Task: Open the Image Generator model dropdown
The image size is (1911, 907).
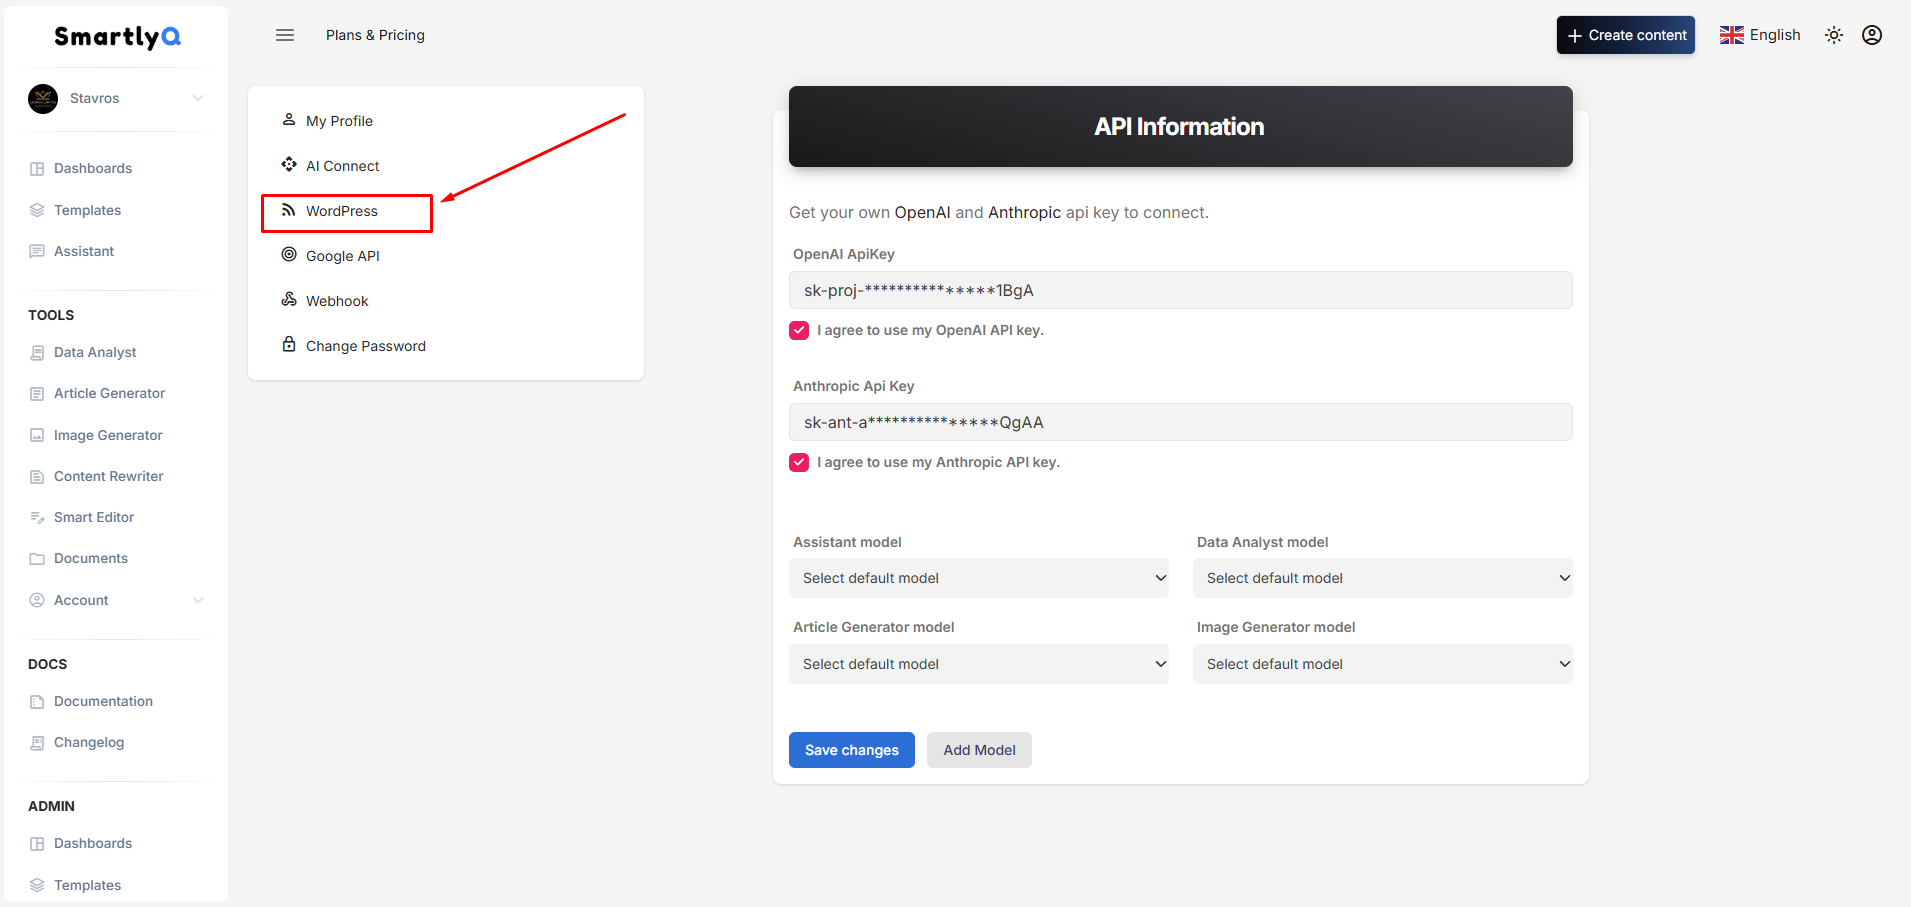Action: click(x=1383, y=664)
